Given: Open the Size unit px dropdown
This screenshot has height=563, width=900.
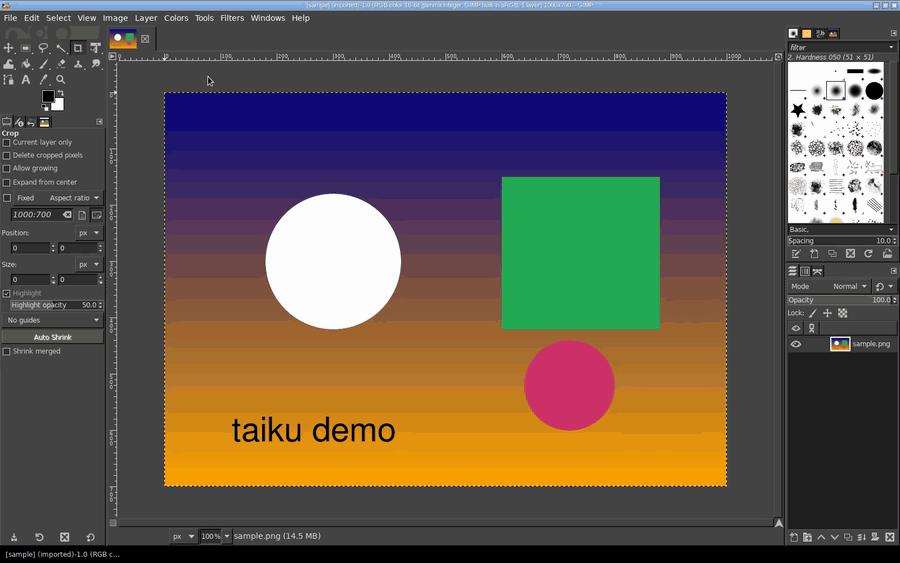Looking at the screenshot, I should (89, 265).
